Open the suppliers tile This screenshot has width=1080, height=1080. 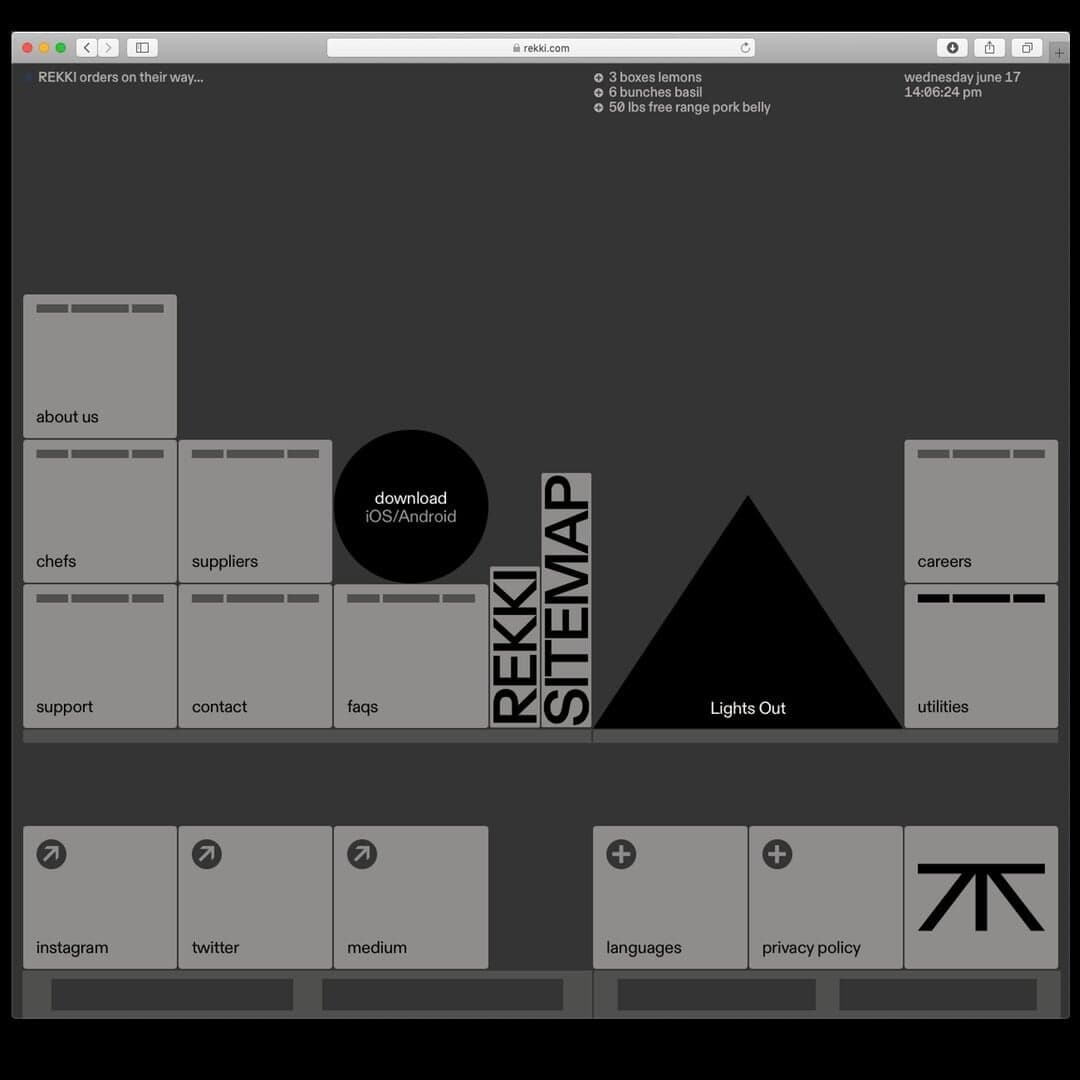pos(255,510)
